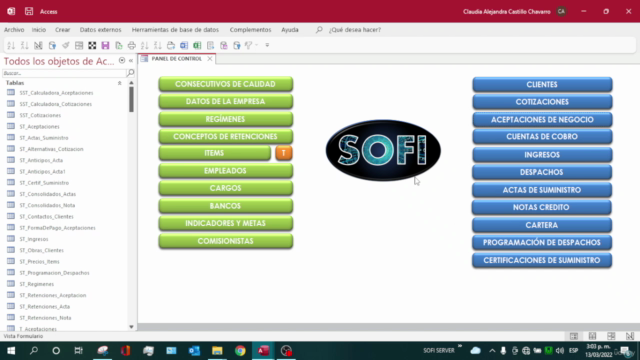Click the navigation pane Buscar field

[64, 73]
